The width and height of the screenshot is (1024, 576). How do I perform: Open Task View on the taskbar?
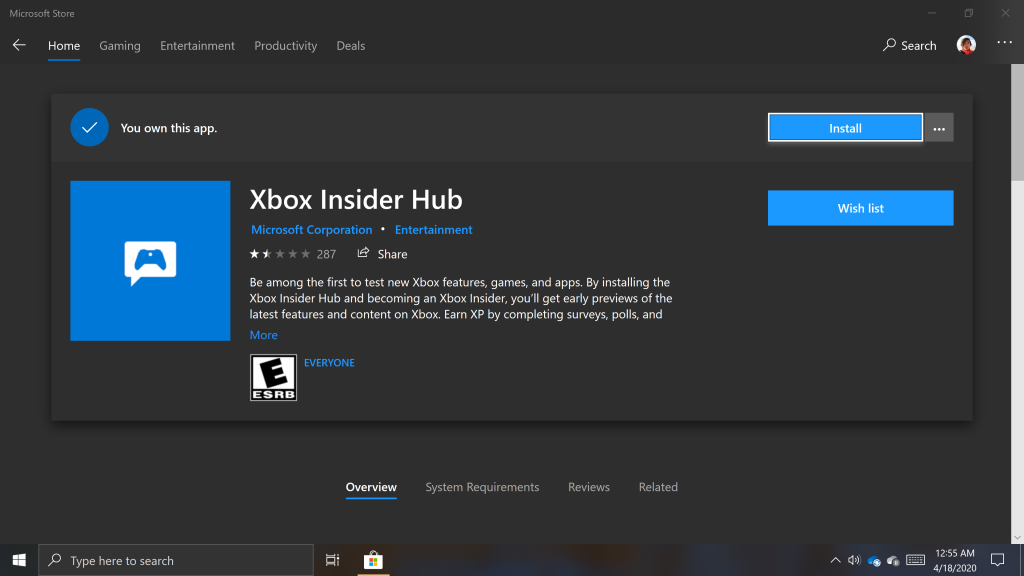pyautogui.click(x=332, y=560)
